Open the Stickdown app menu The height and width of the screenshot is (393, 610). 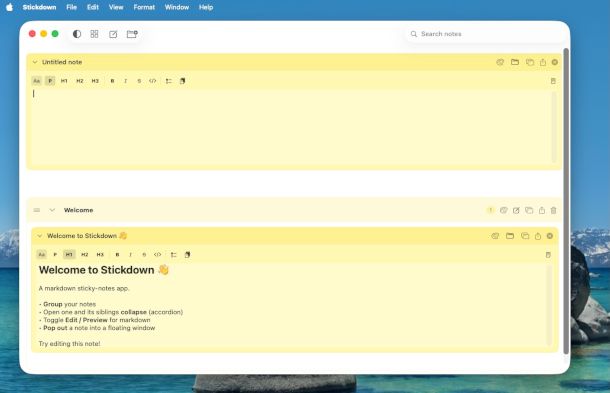(39, 7)
